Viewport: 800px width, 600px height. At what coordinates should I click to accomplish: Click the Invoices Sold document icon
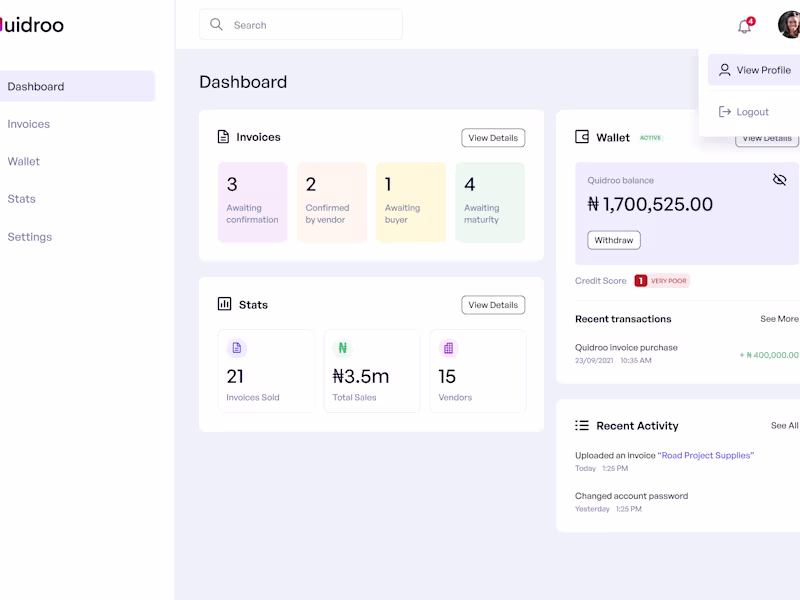coord(237,348)
